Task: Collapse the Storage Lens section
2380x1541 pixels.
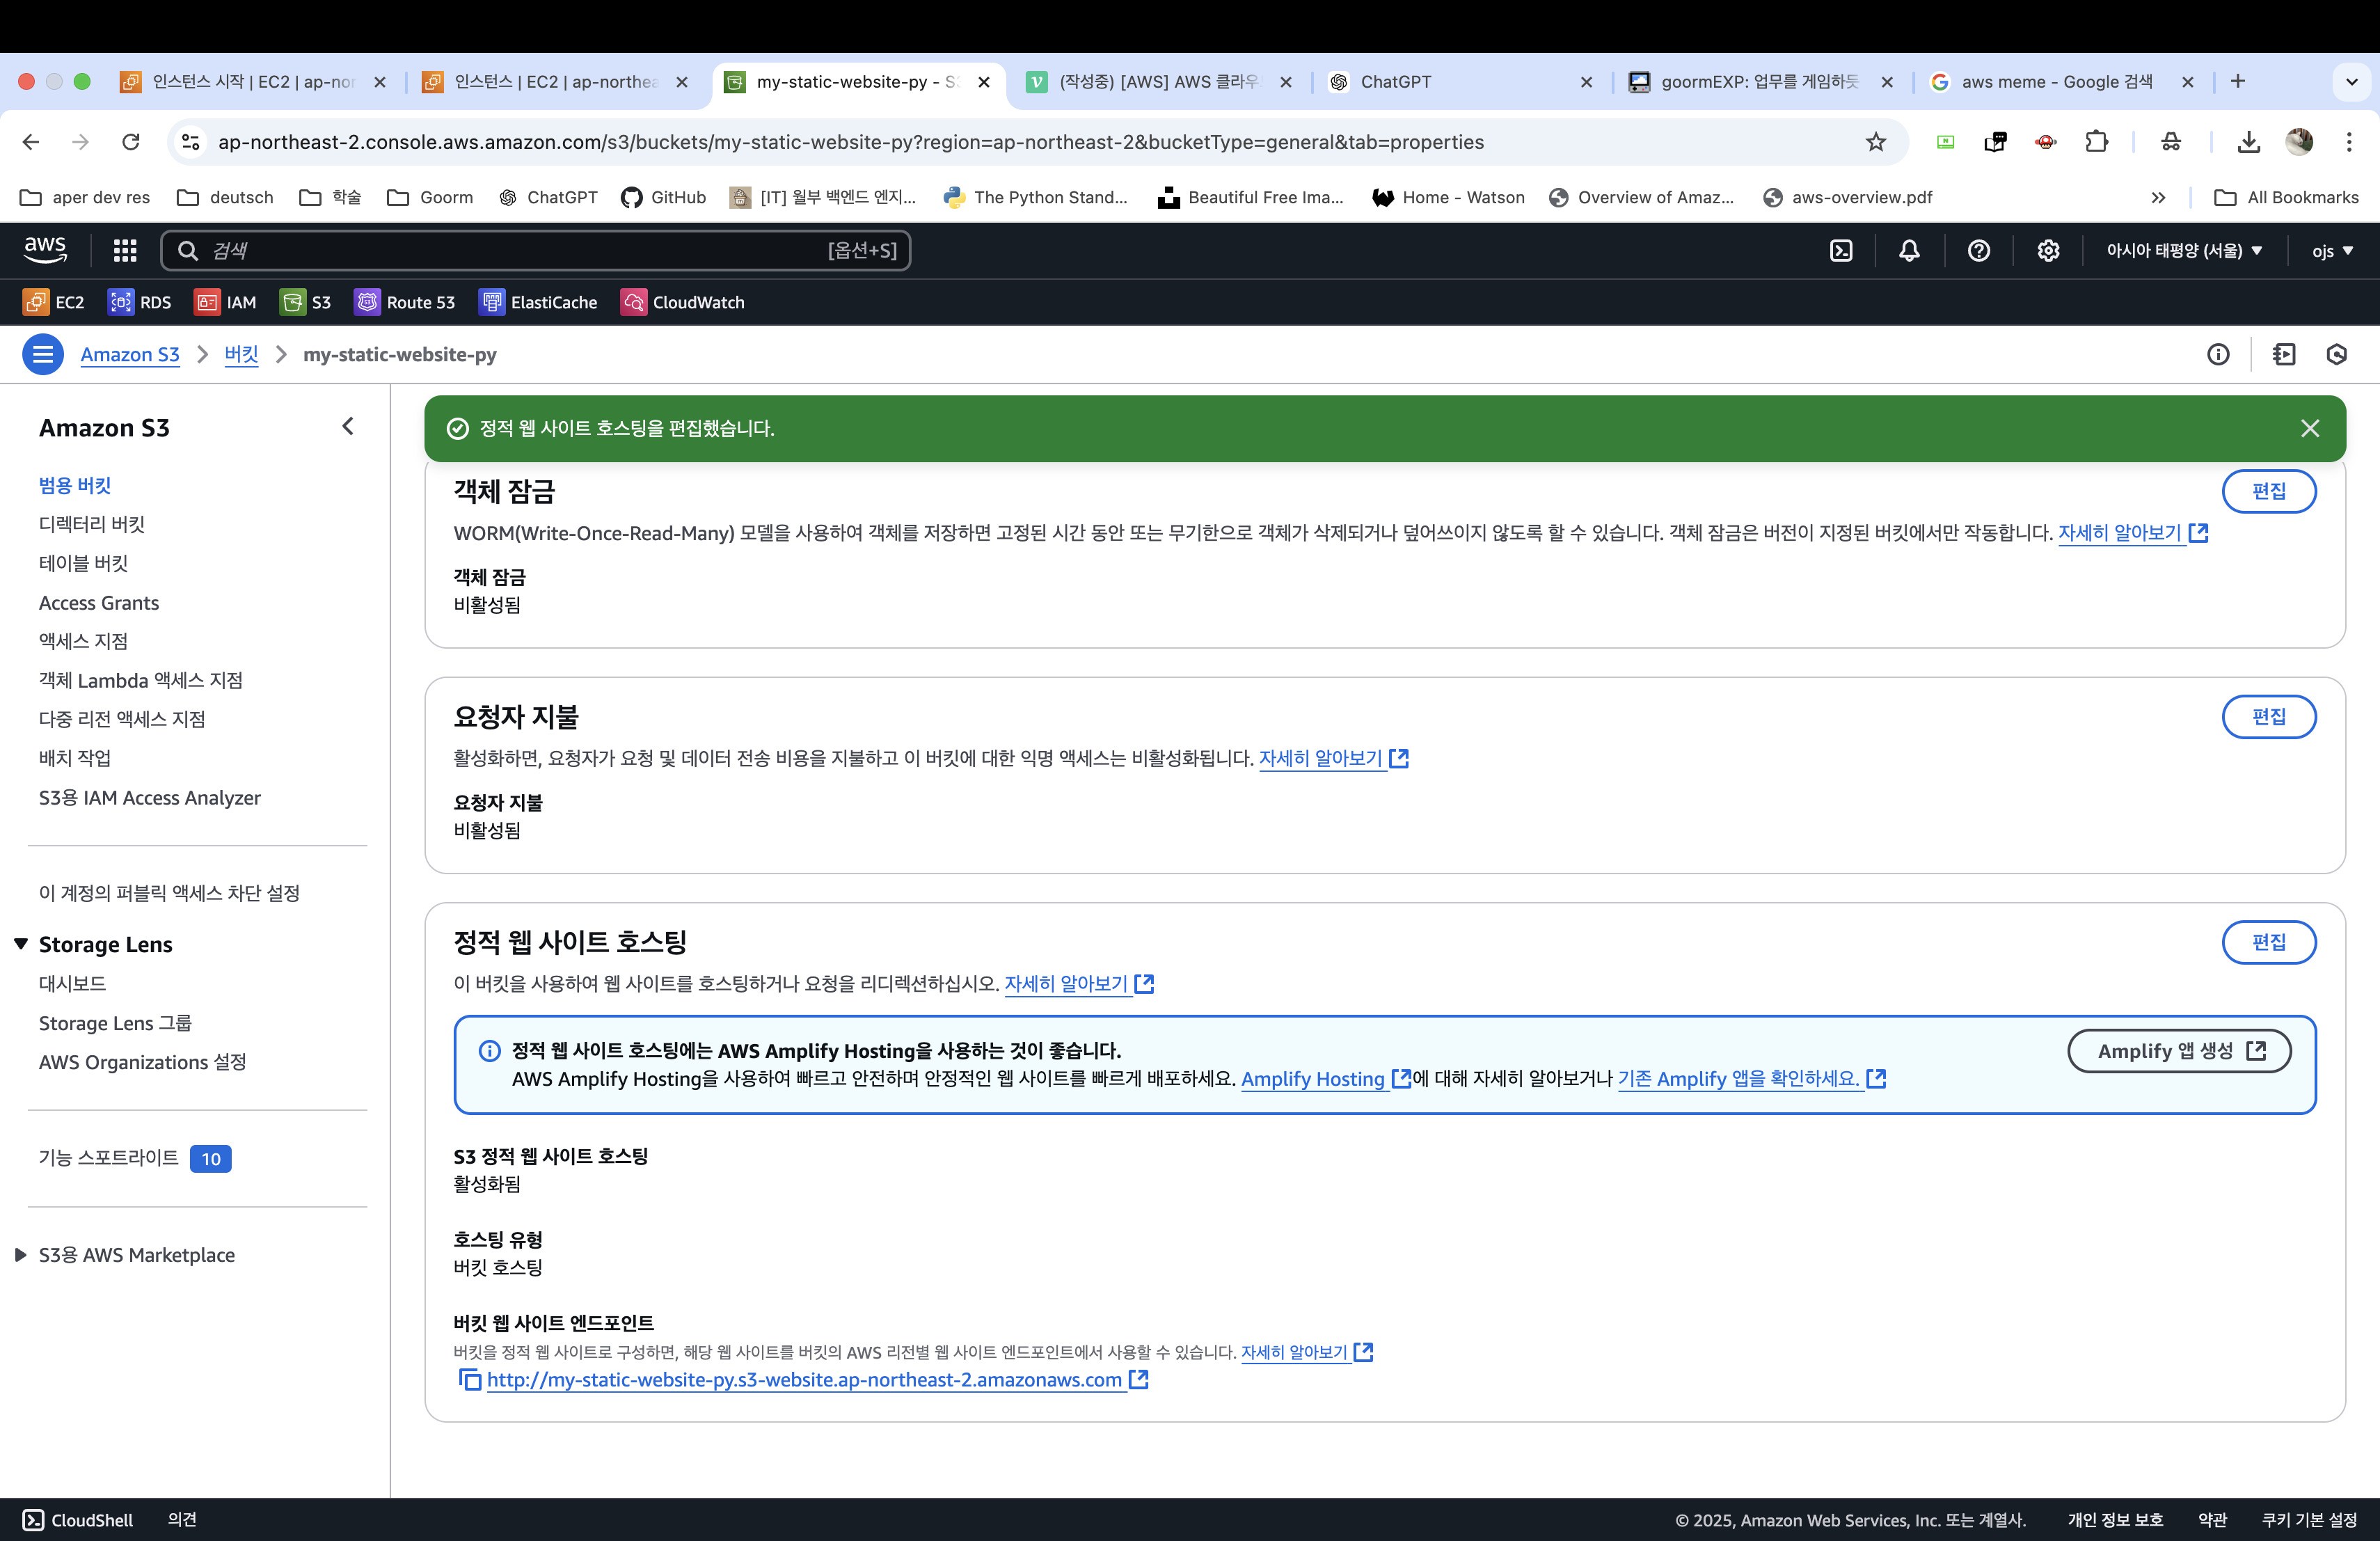Action: [21, 943]
